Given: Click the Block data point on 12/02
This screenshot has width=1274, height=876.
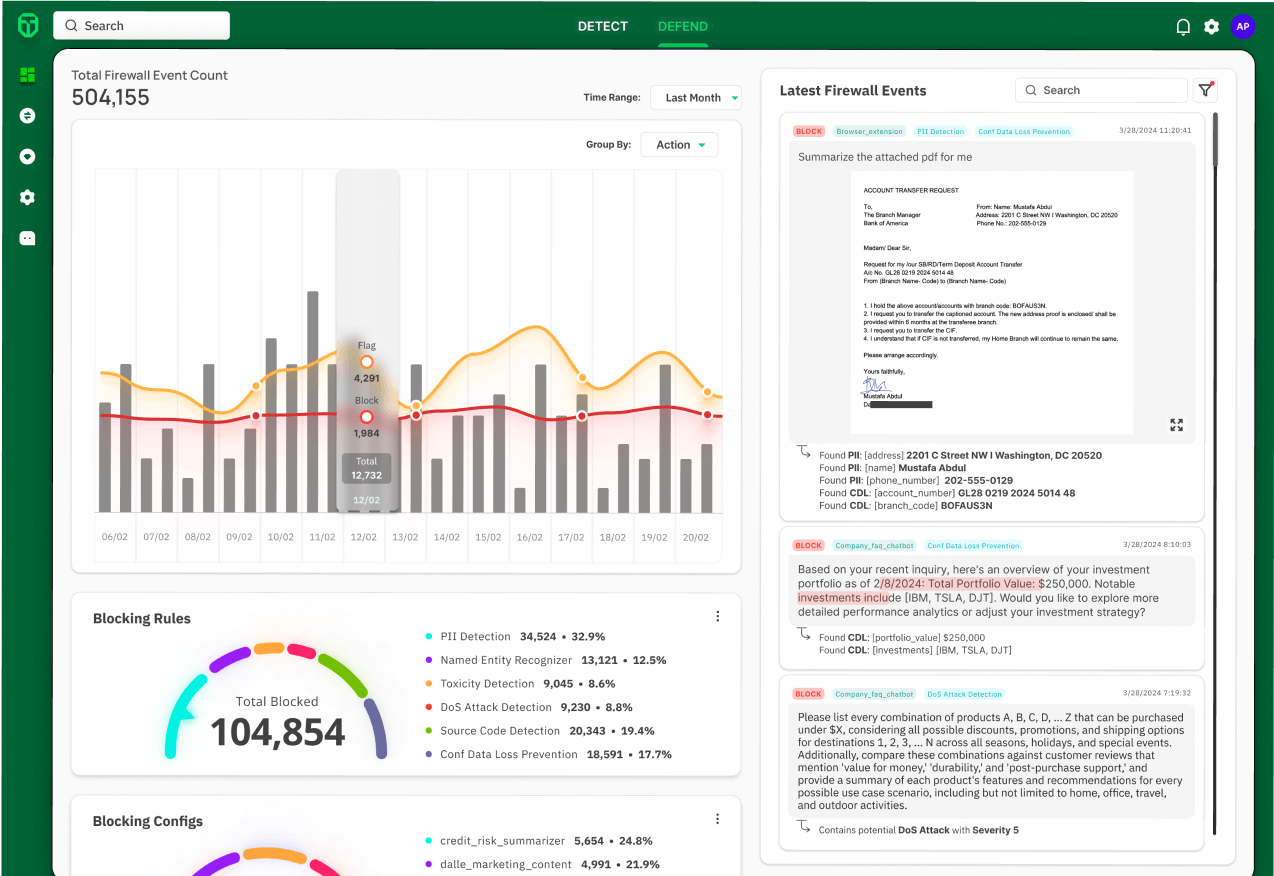Looking at the screenshot, I should 367,416.
